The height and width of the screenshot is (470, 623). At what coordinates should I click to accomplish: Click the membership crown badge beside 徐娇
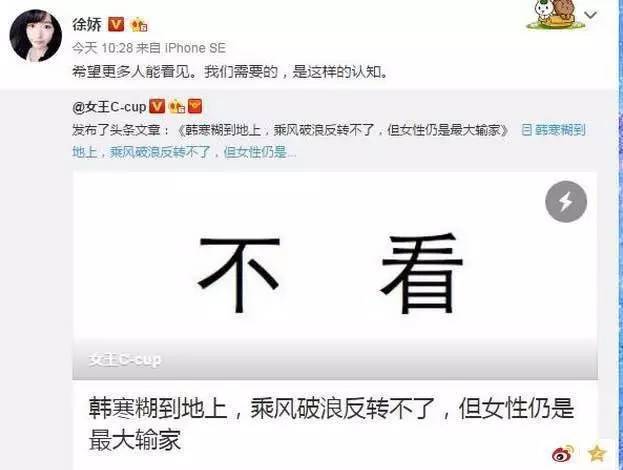[x=139, y=25]
